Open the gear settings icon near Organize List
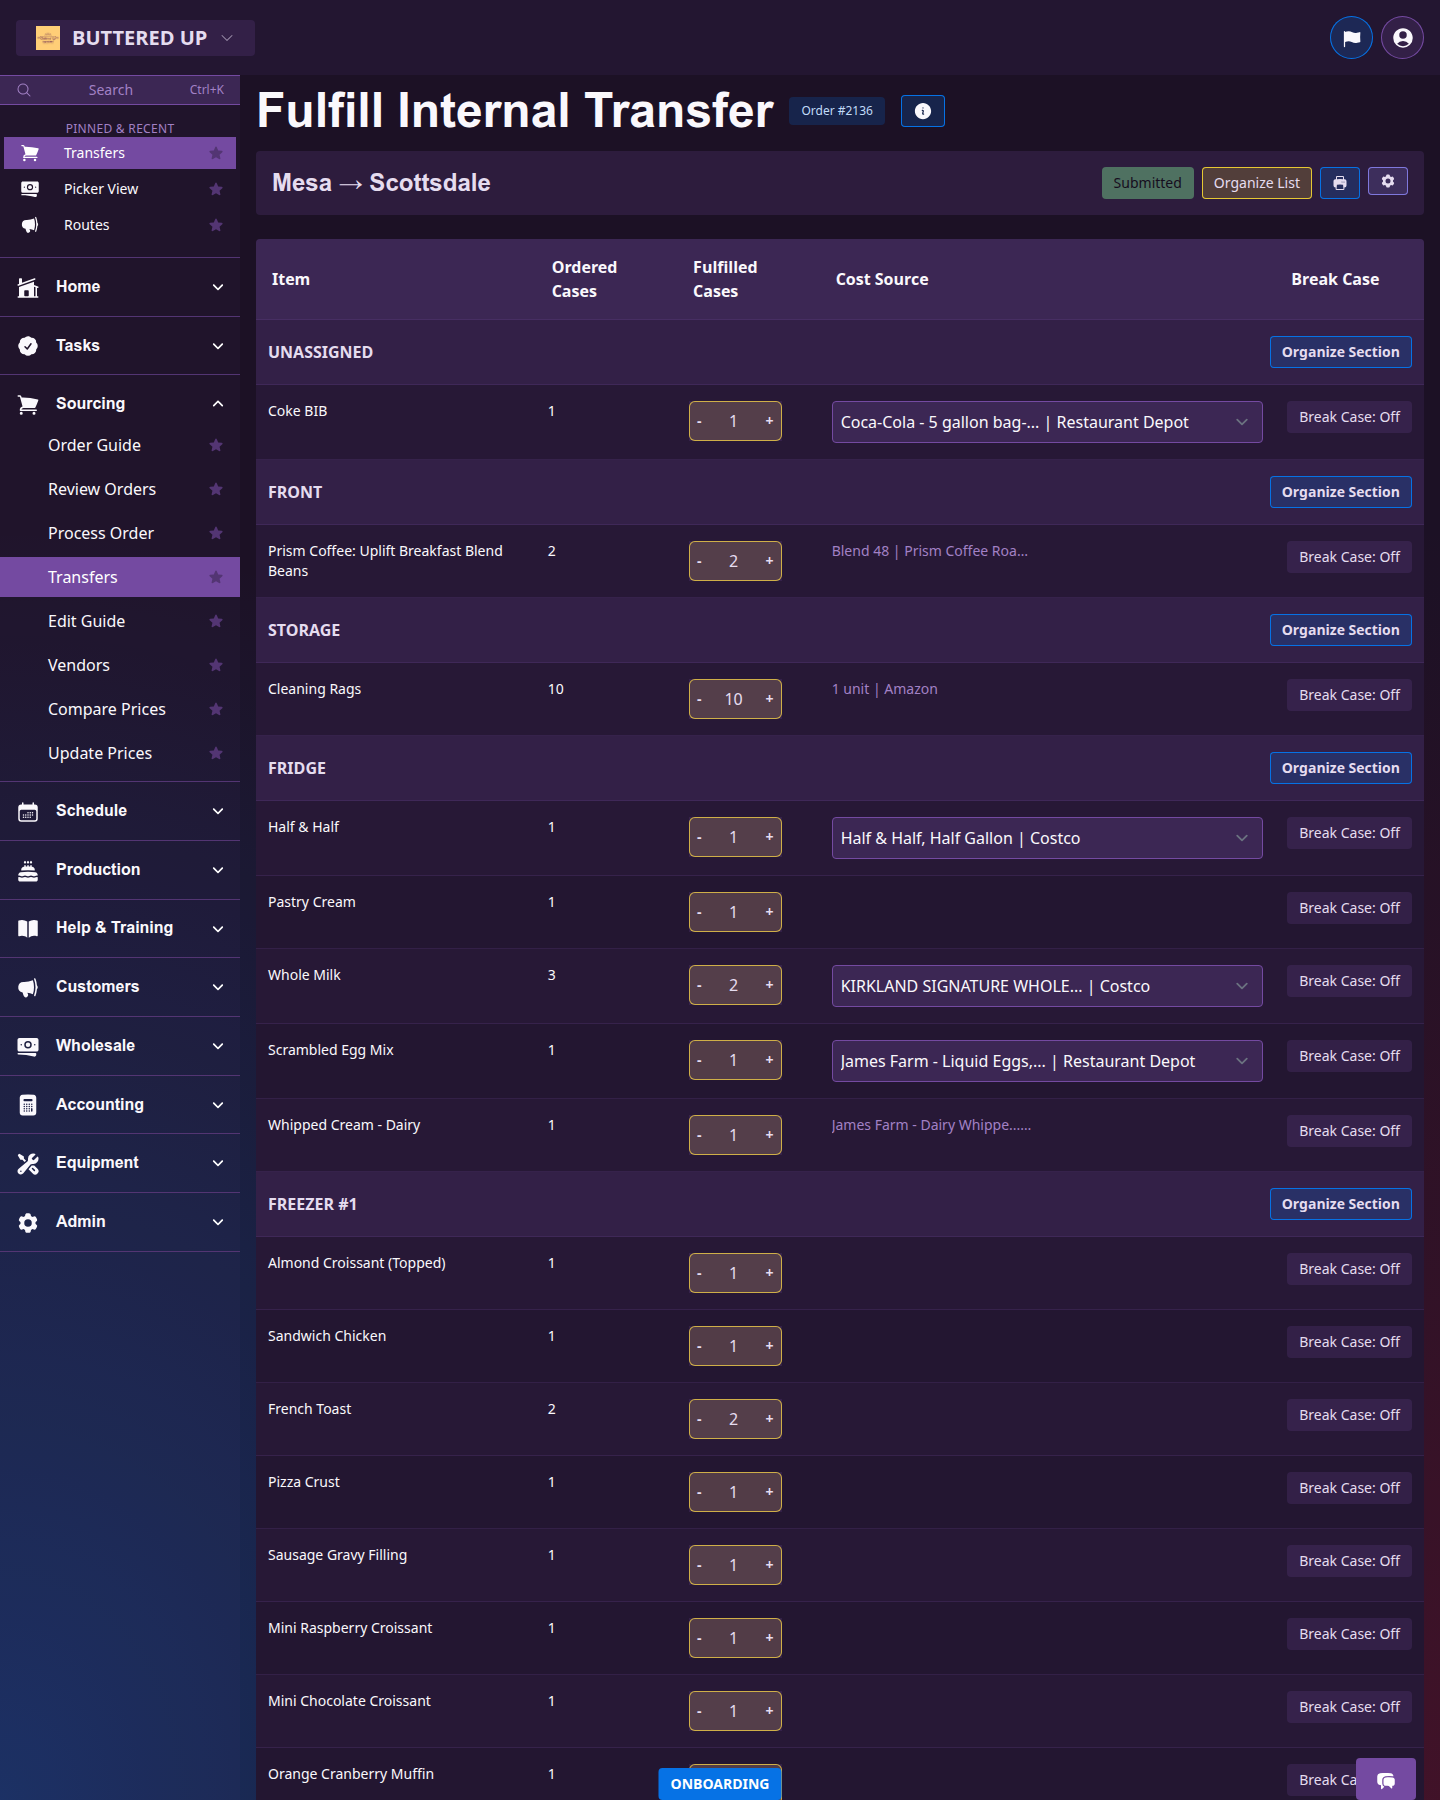Image resolution: width=1440 pixels, height=1800 pixels. [1387, 181]
